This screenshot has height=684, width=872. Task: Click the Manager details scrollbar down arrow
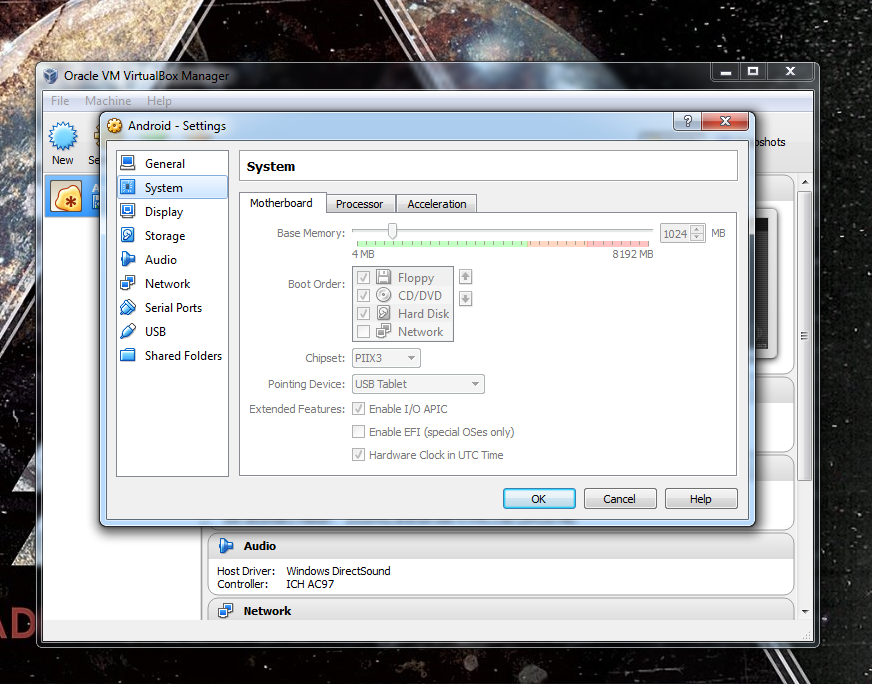pos(805,612)
